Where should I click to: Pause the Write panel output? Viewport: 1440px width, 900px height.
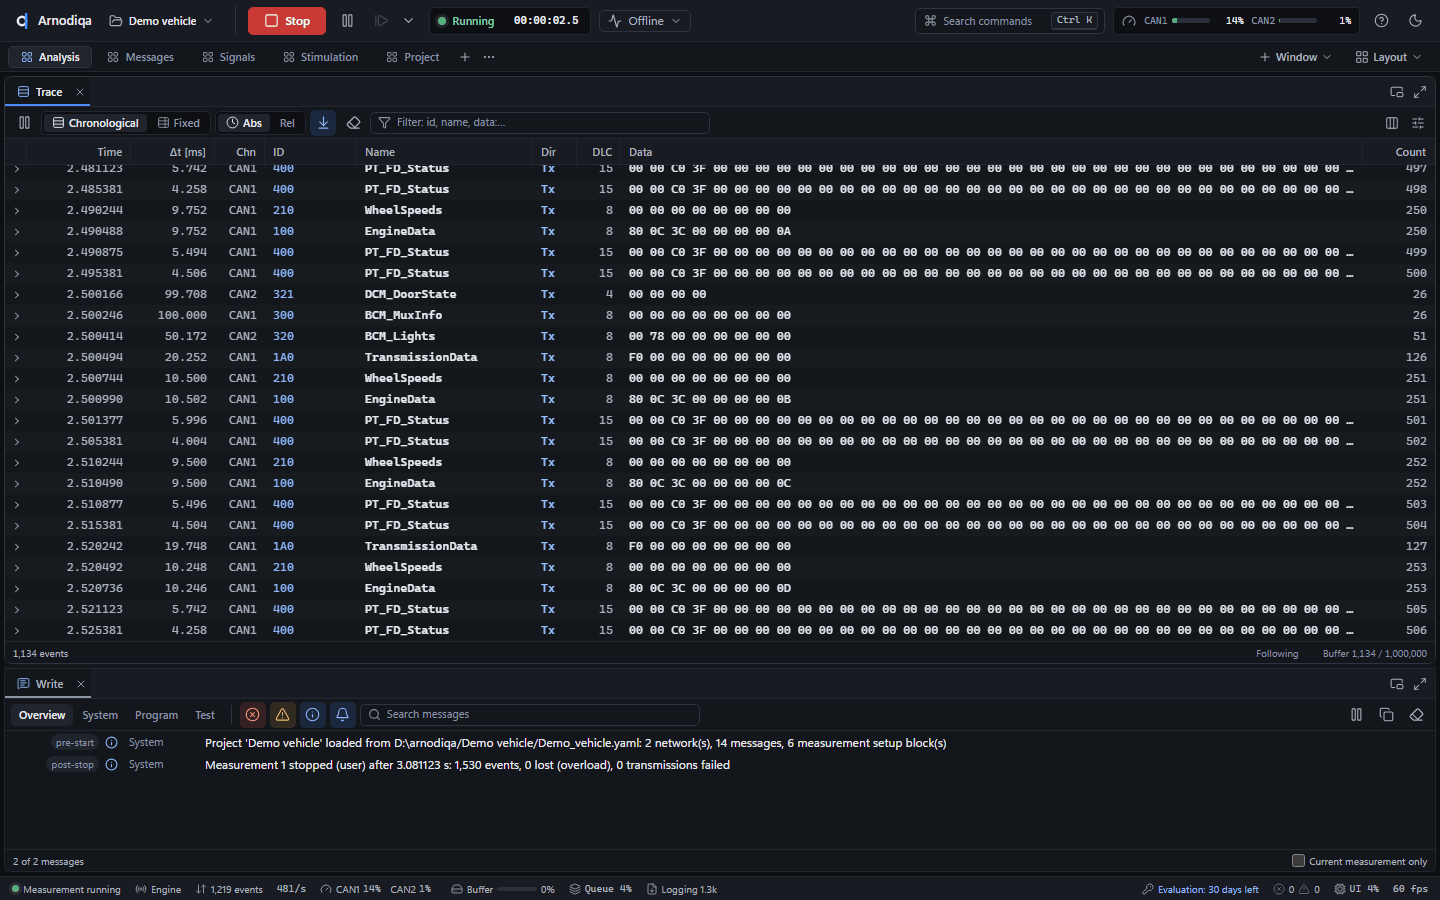[1357, 715]
